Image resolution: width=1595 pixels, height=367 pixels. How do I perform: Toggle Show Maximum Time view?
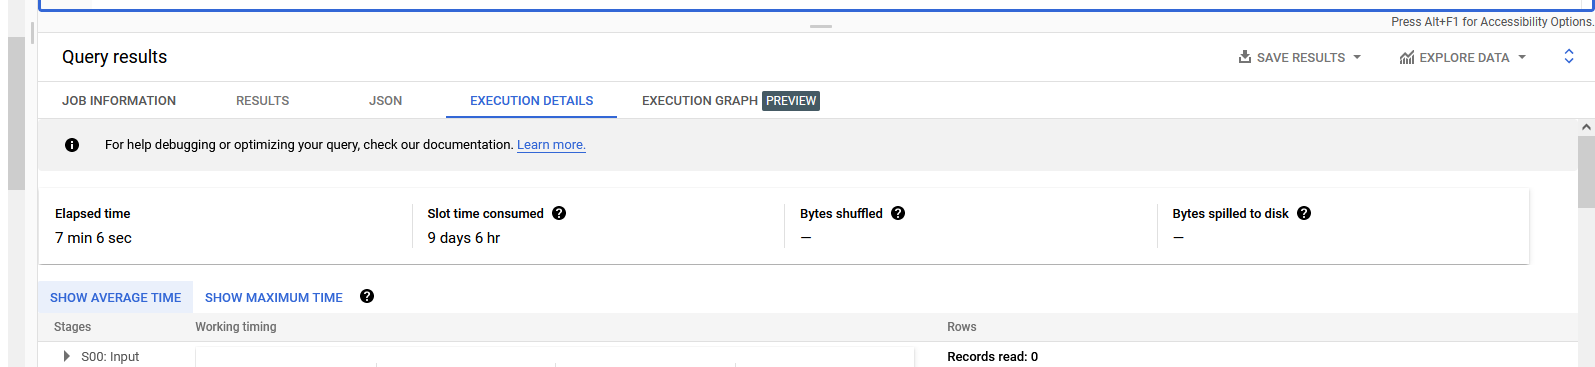(274, 297)
